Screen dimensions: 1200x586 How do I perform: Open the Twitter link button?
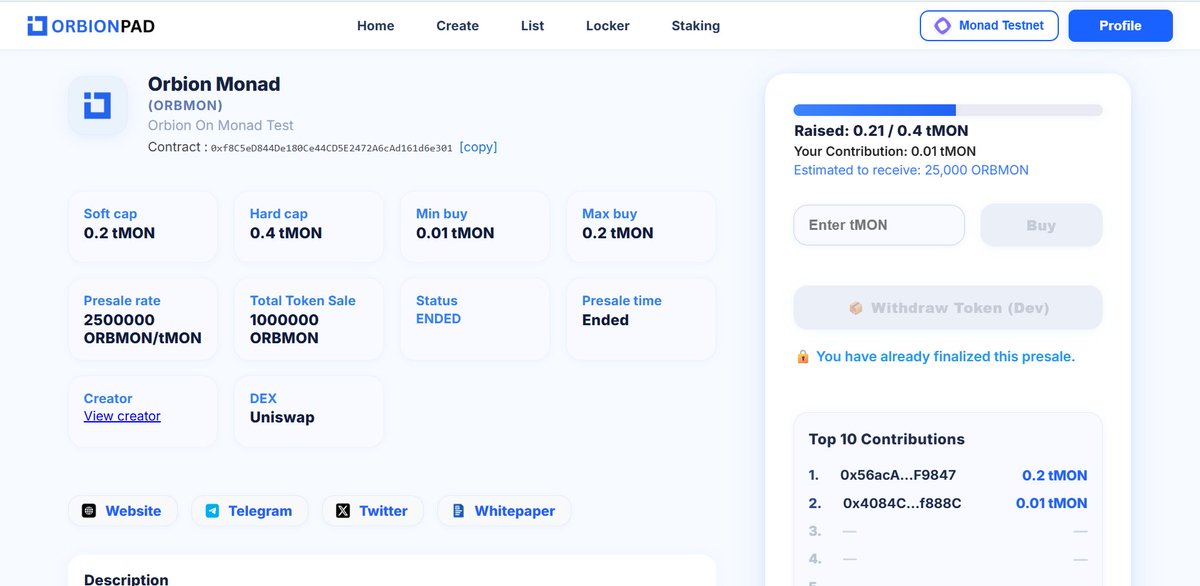(372, 511)
